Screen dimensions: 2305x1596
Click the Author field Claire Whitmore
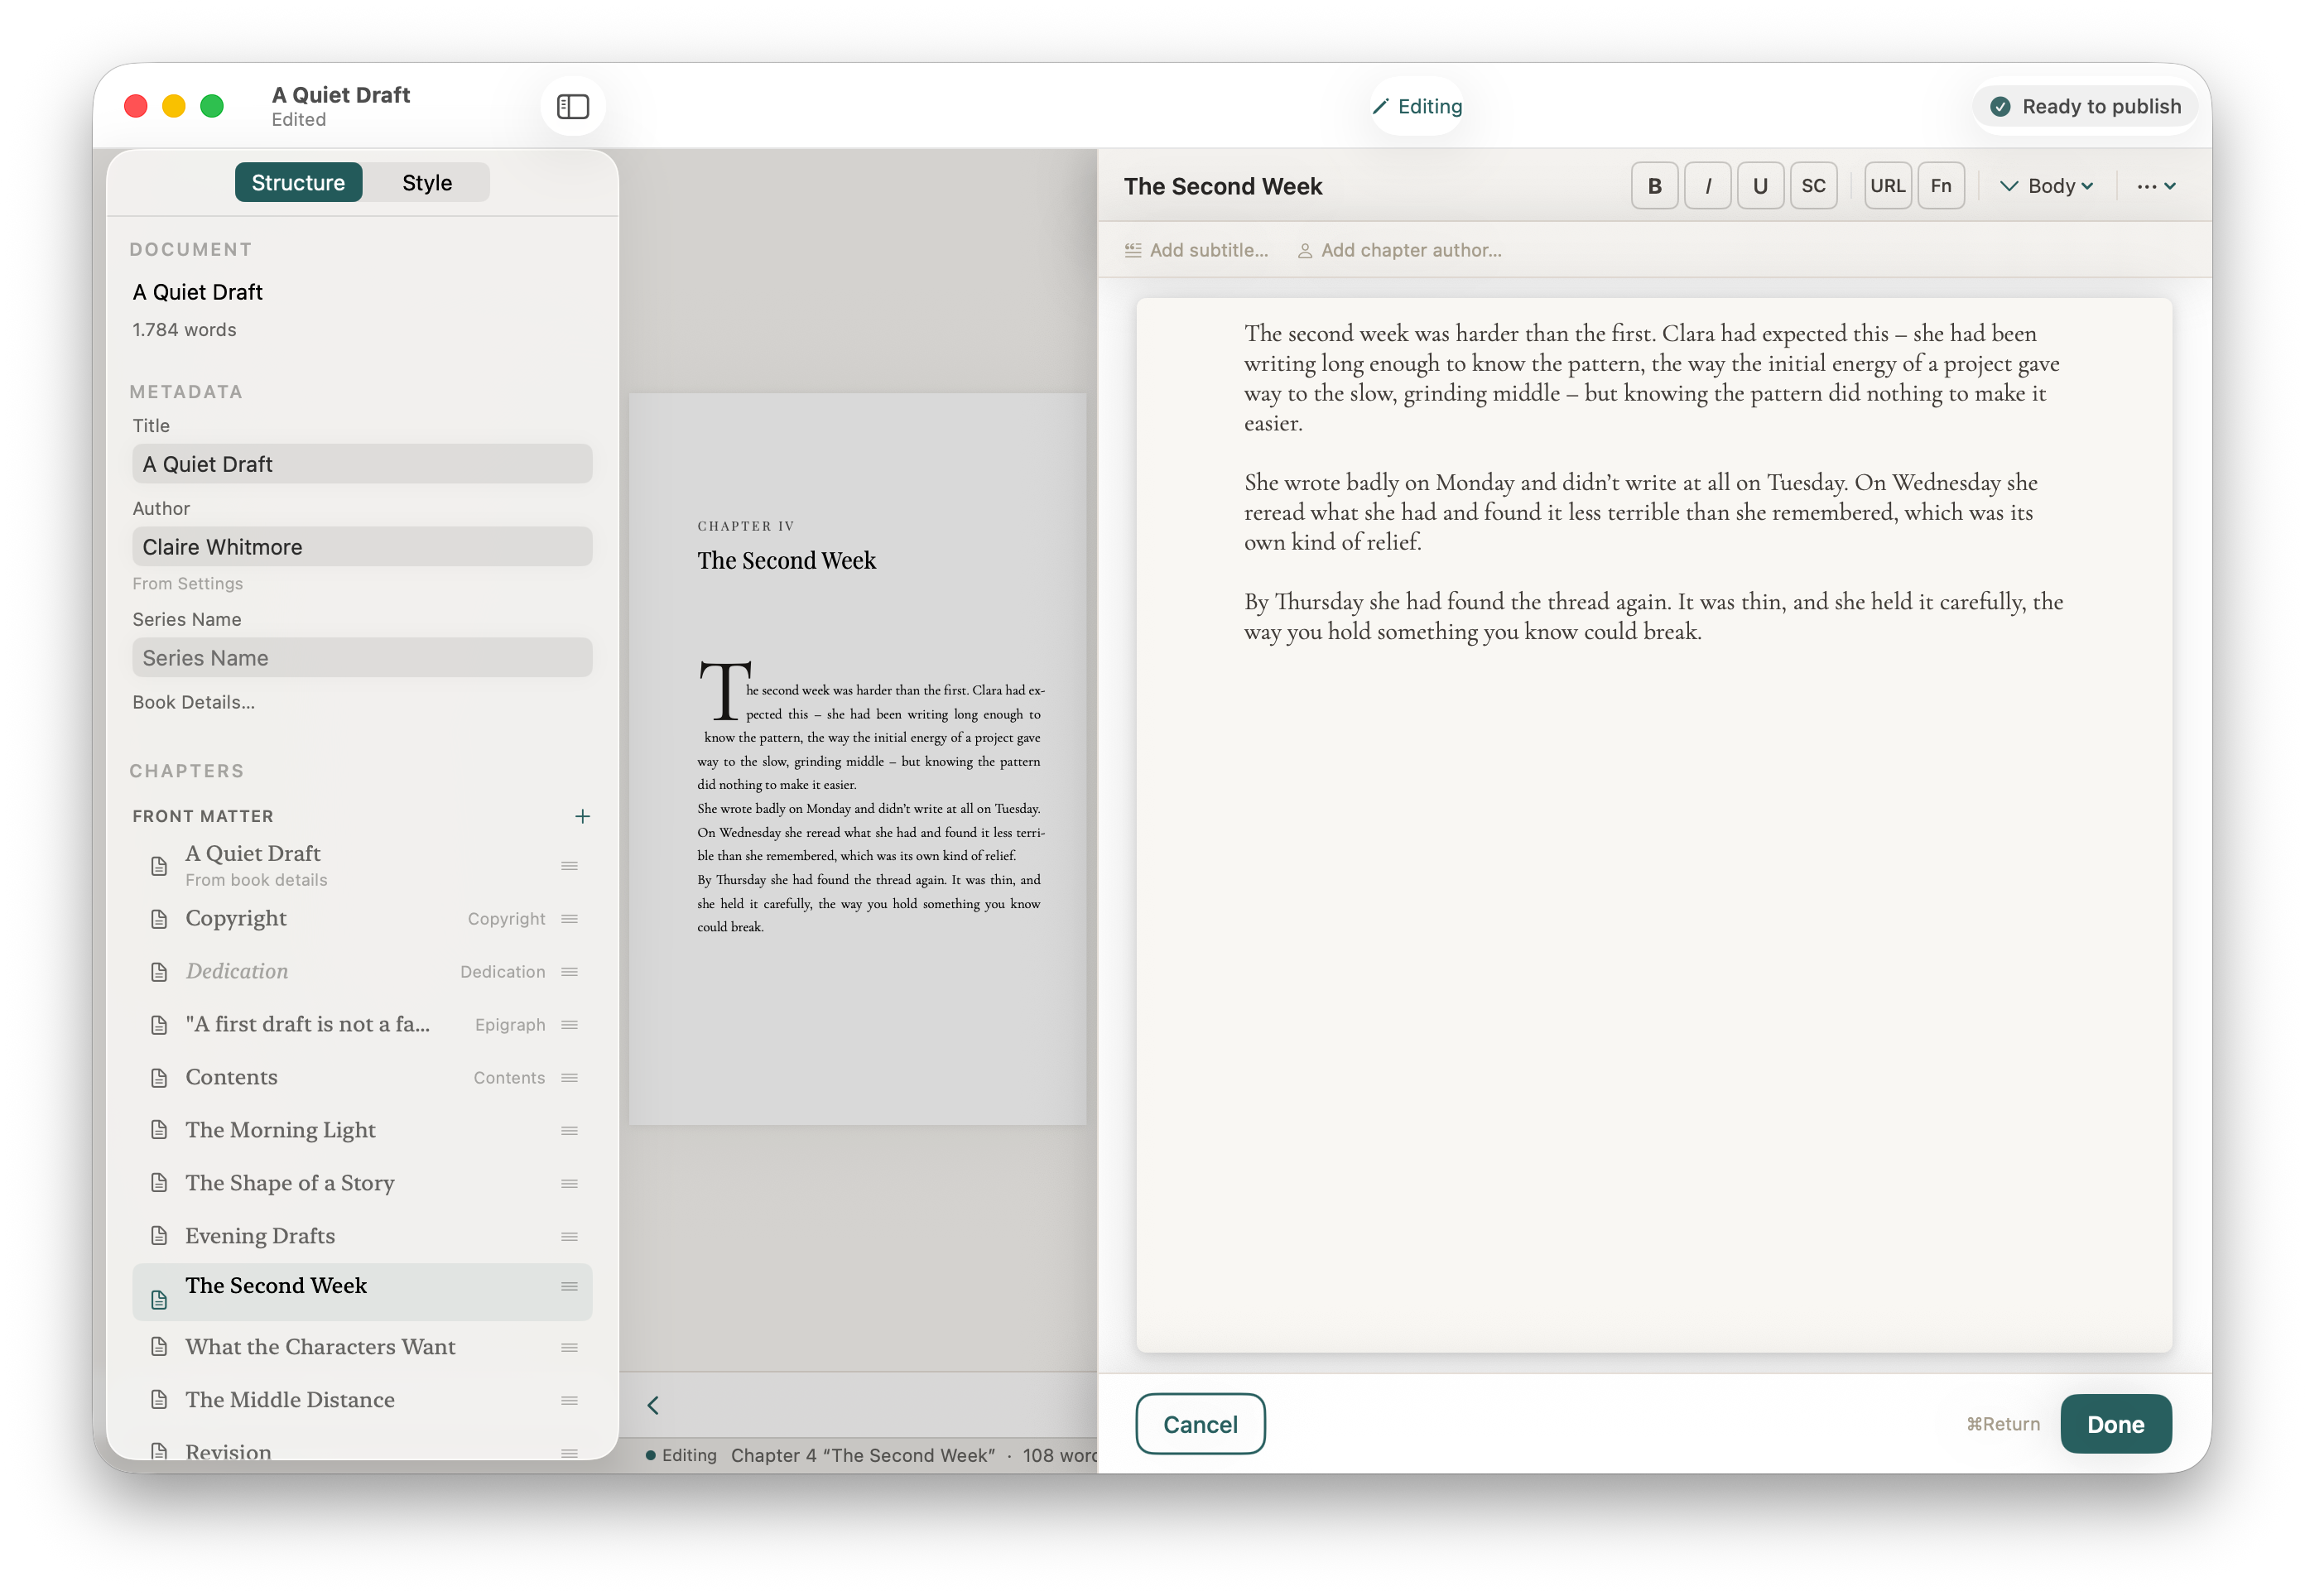(x=362, y=547)
